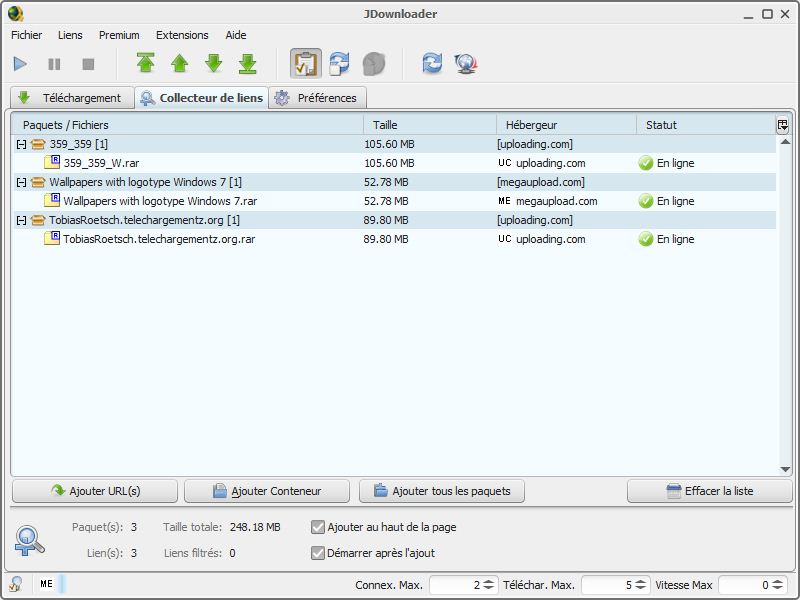This screenshot has height=600, width=800.
Task: Click the globe update icon
Action: point(465,64)
